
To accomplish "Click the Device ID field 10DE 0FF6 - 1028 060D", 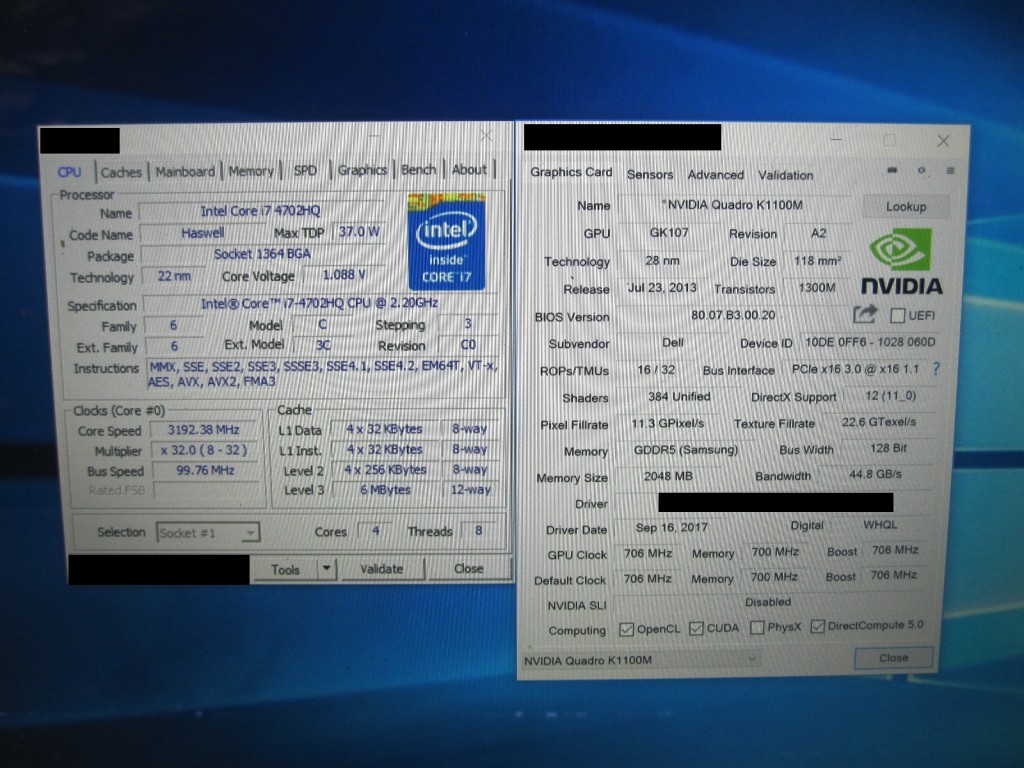I will tap(870, 342).
